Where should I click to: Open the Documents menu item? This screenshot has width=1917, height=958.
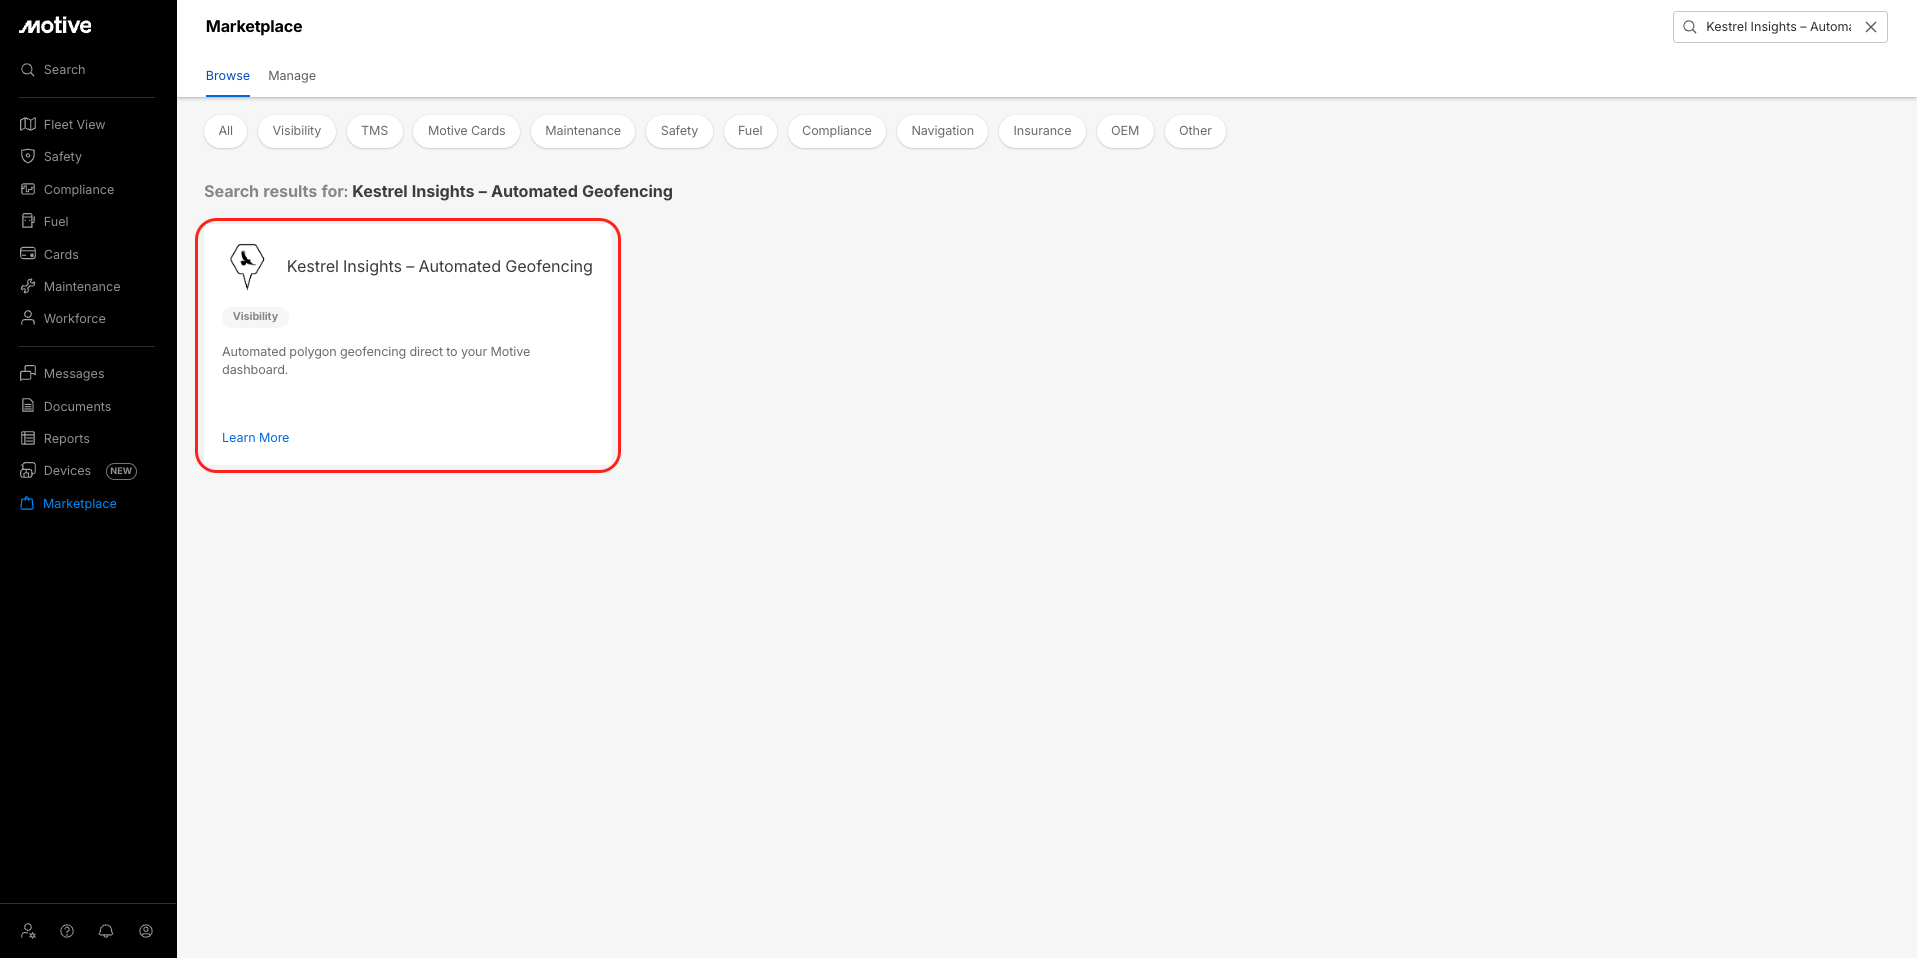coord(78,406)
